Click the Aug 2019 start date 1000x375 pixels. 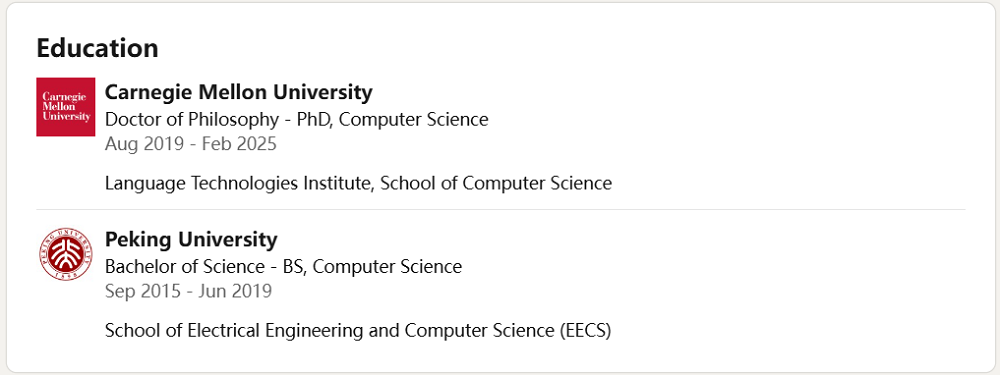tap(143, 143)
